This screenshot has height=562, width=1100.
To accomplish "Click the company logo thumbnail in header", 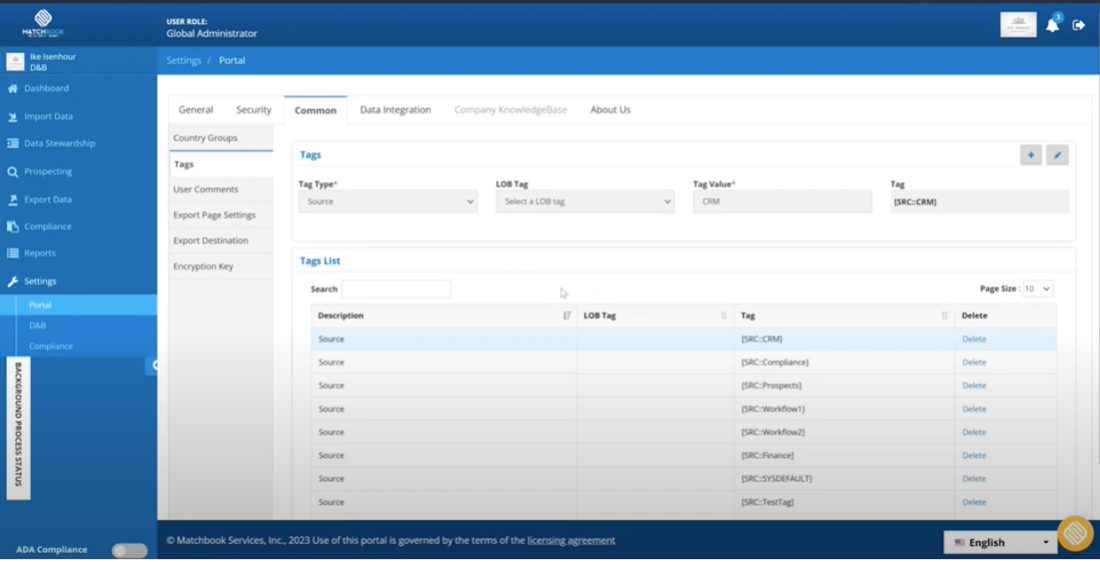I will 1018,25.
